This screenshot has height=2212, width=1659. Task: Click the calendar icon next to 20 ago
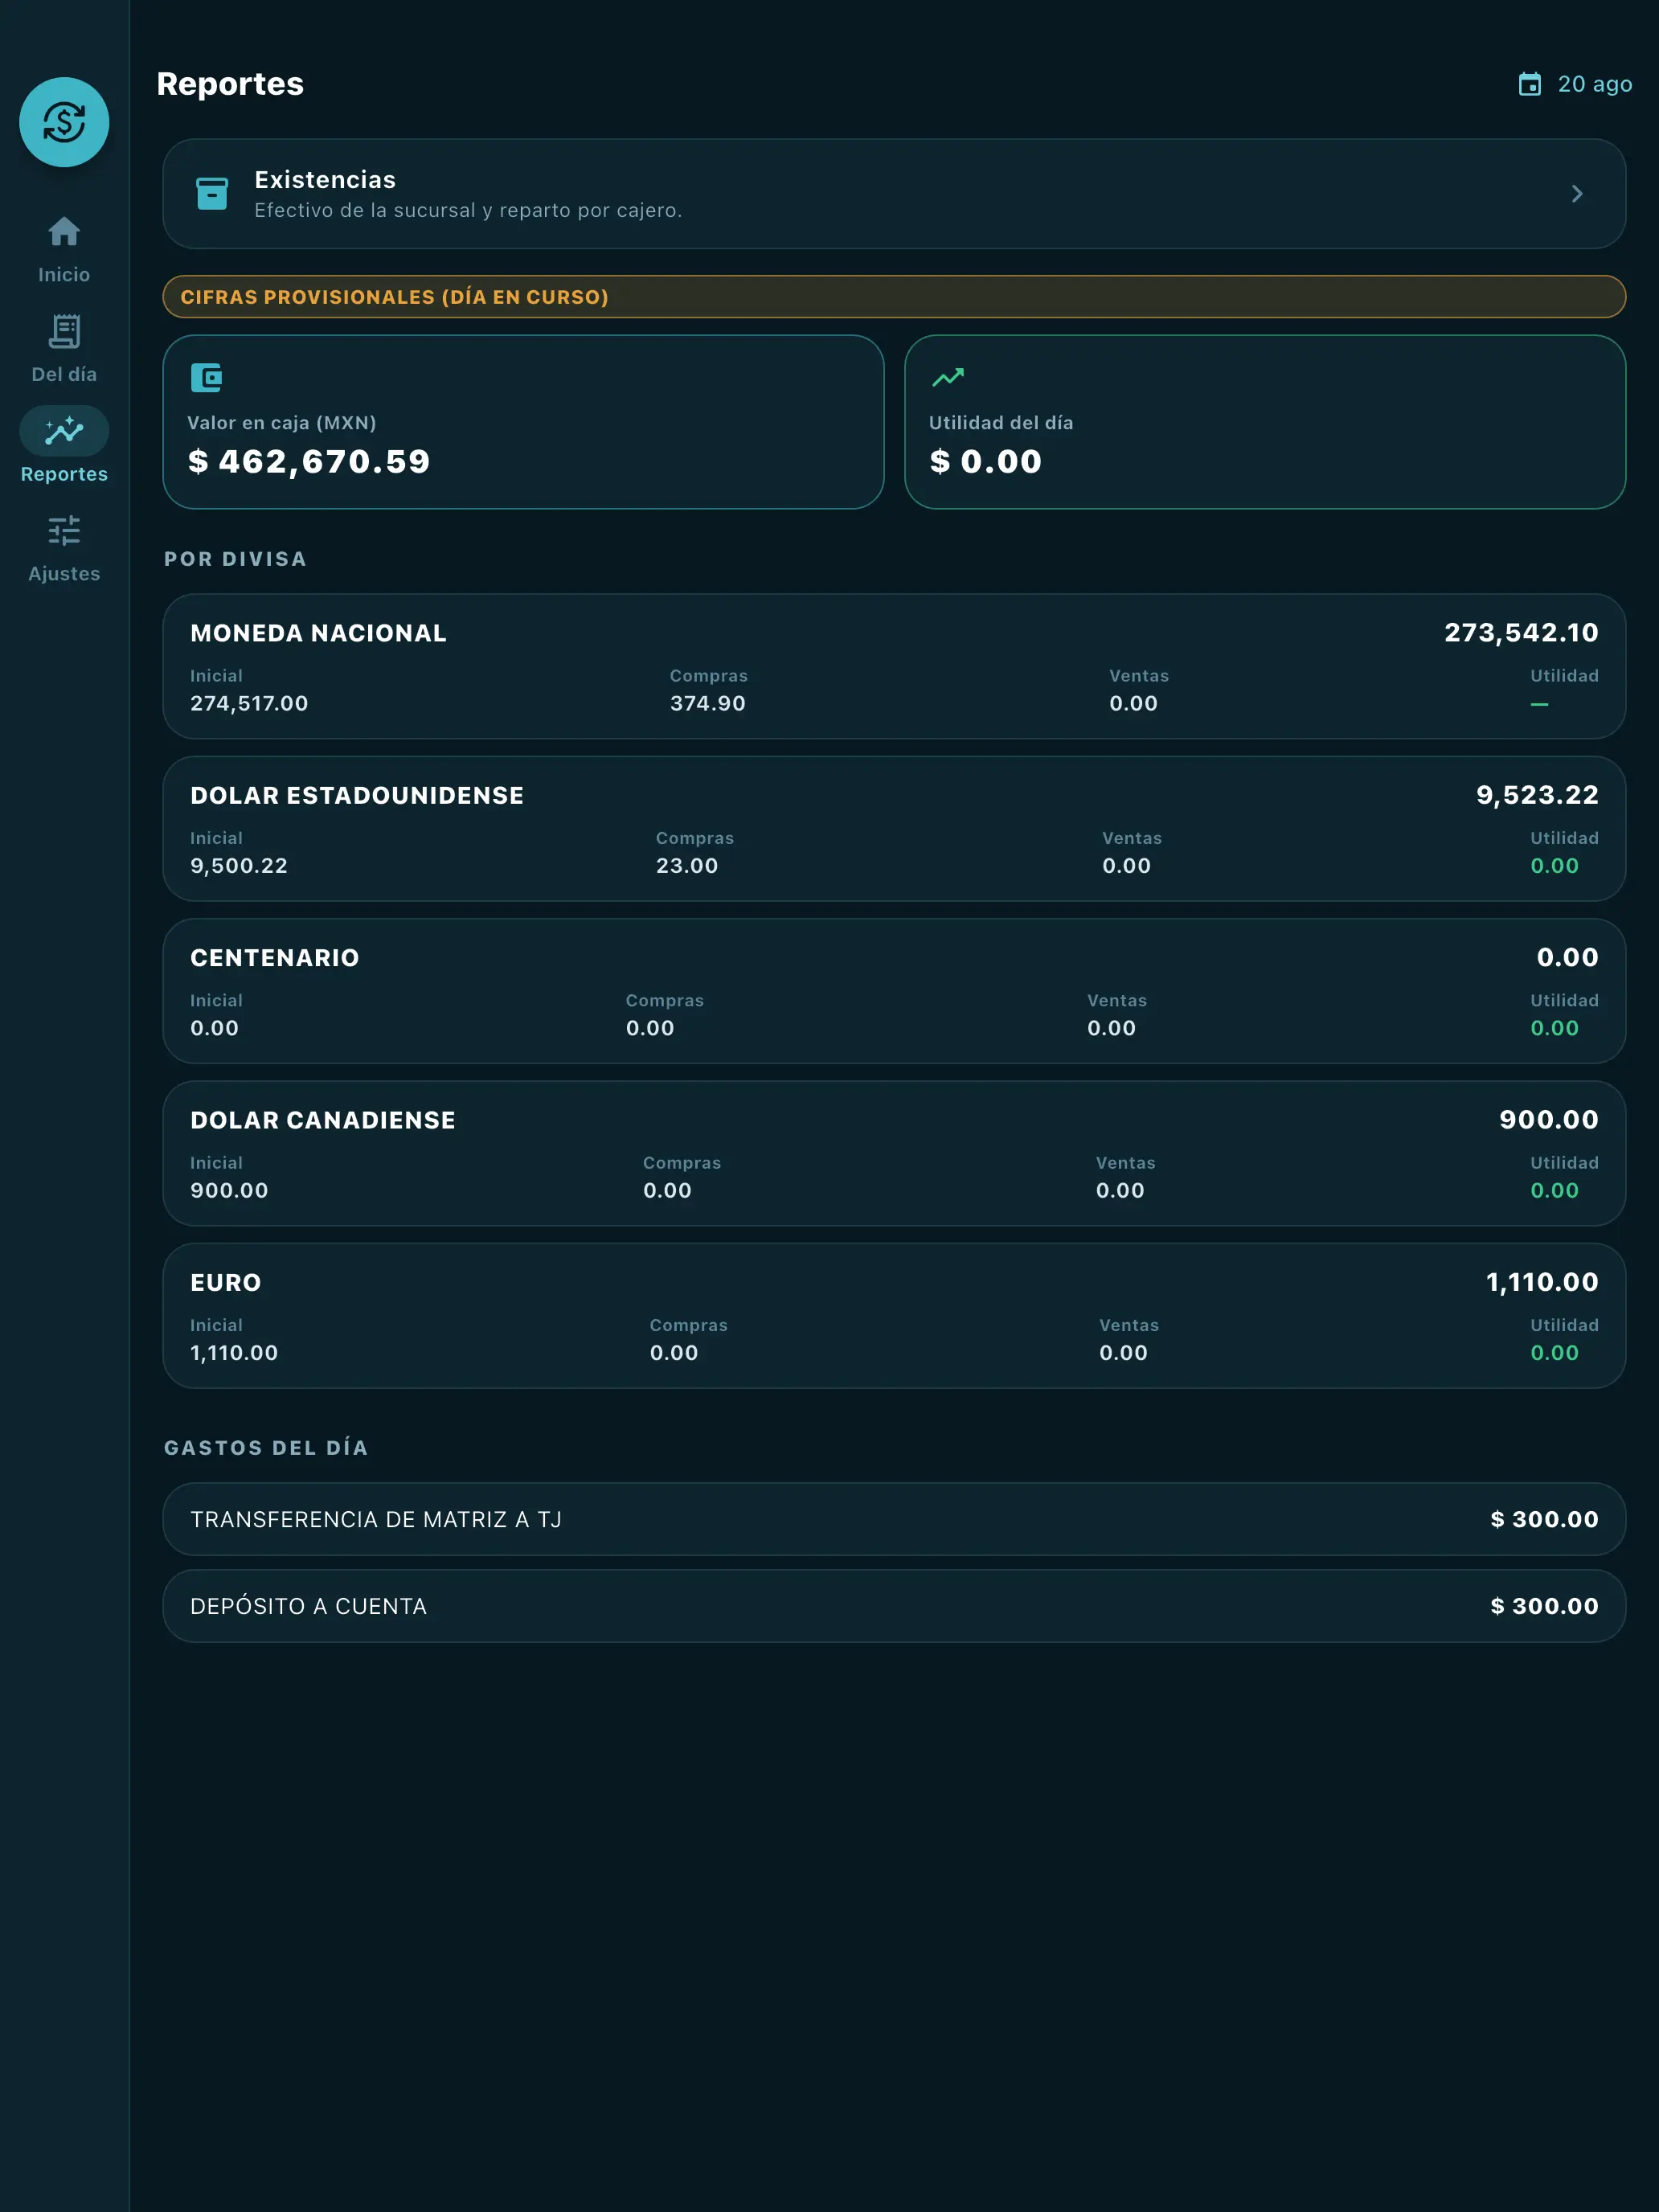click(1529, 84)
